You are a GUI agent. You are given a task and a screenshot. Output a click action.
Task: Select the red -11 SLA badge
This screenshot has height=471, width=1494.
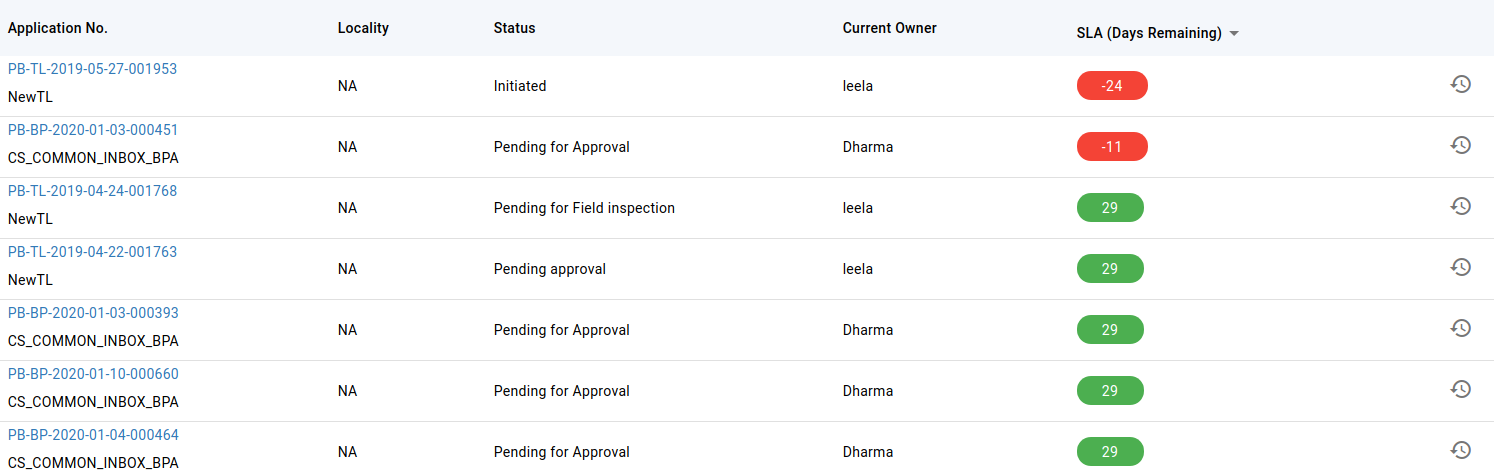1112,147
